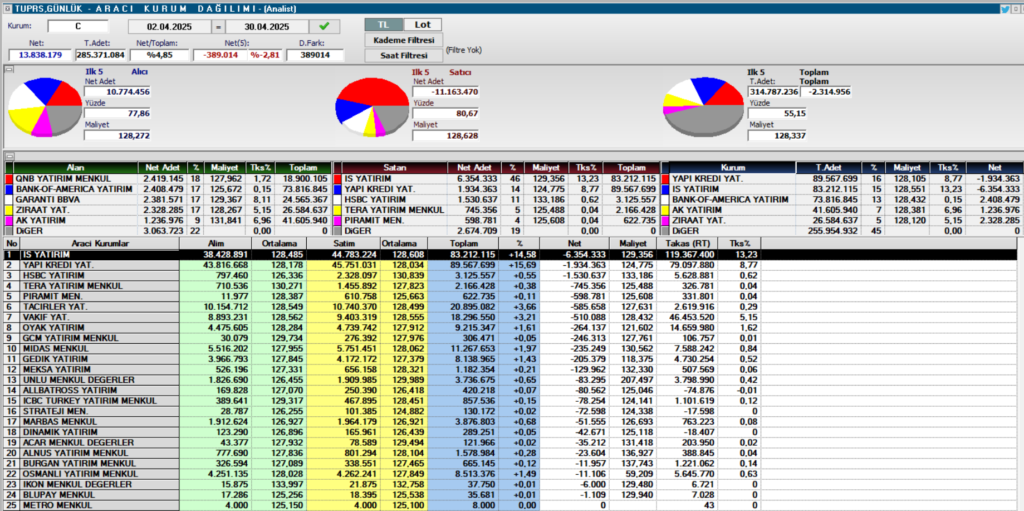Image resolution: width=1024 pixels, height=511 pixels.
Task: Select the IS YATIRIM row in main table
Action: (x=509, y=254)
